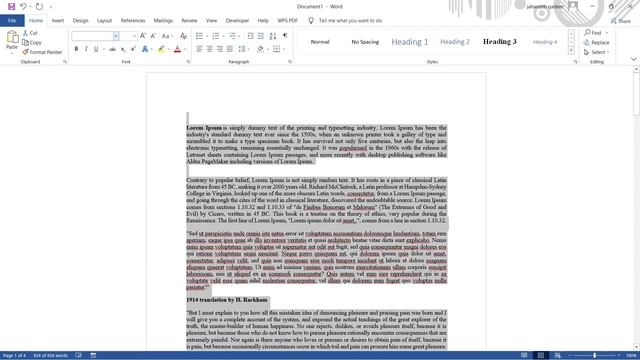The image size is (640, 360).
Task: Activate the Format Painter
Action: click(x=42, y=52)
